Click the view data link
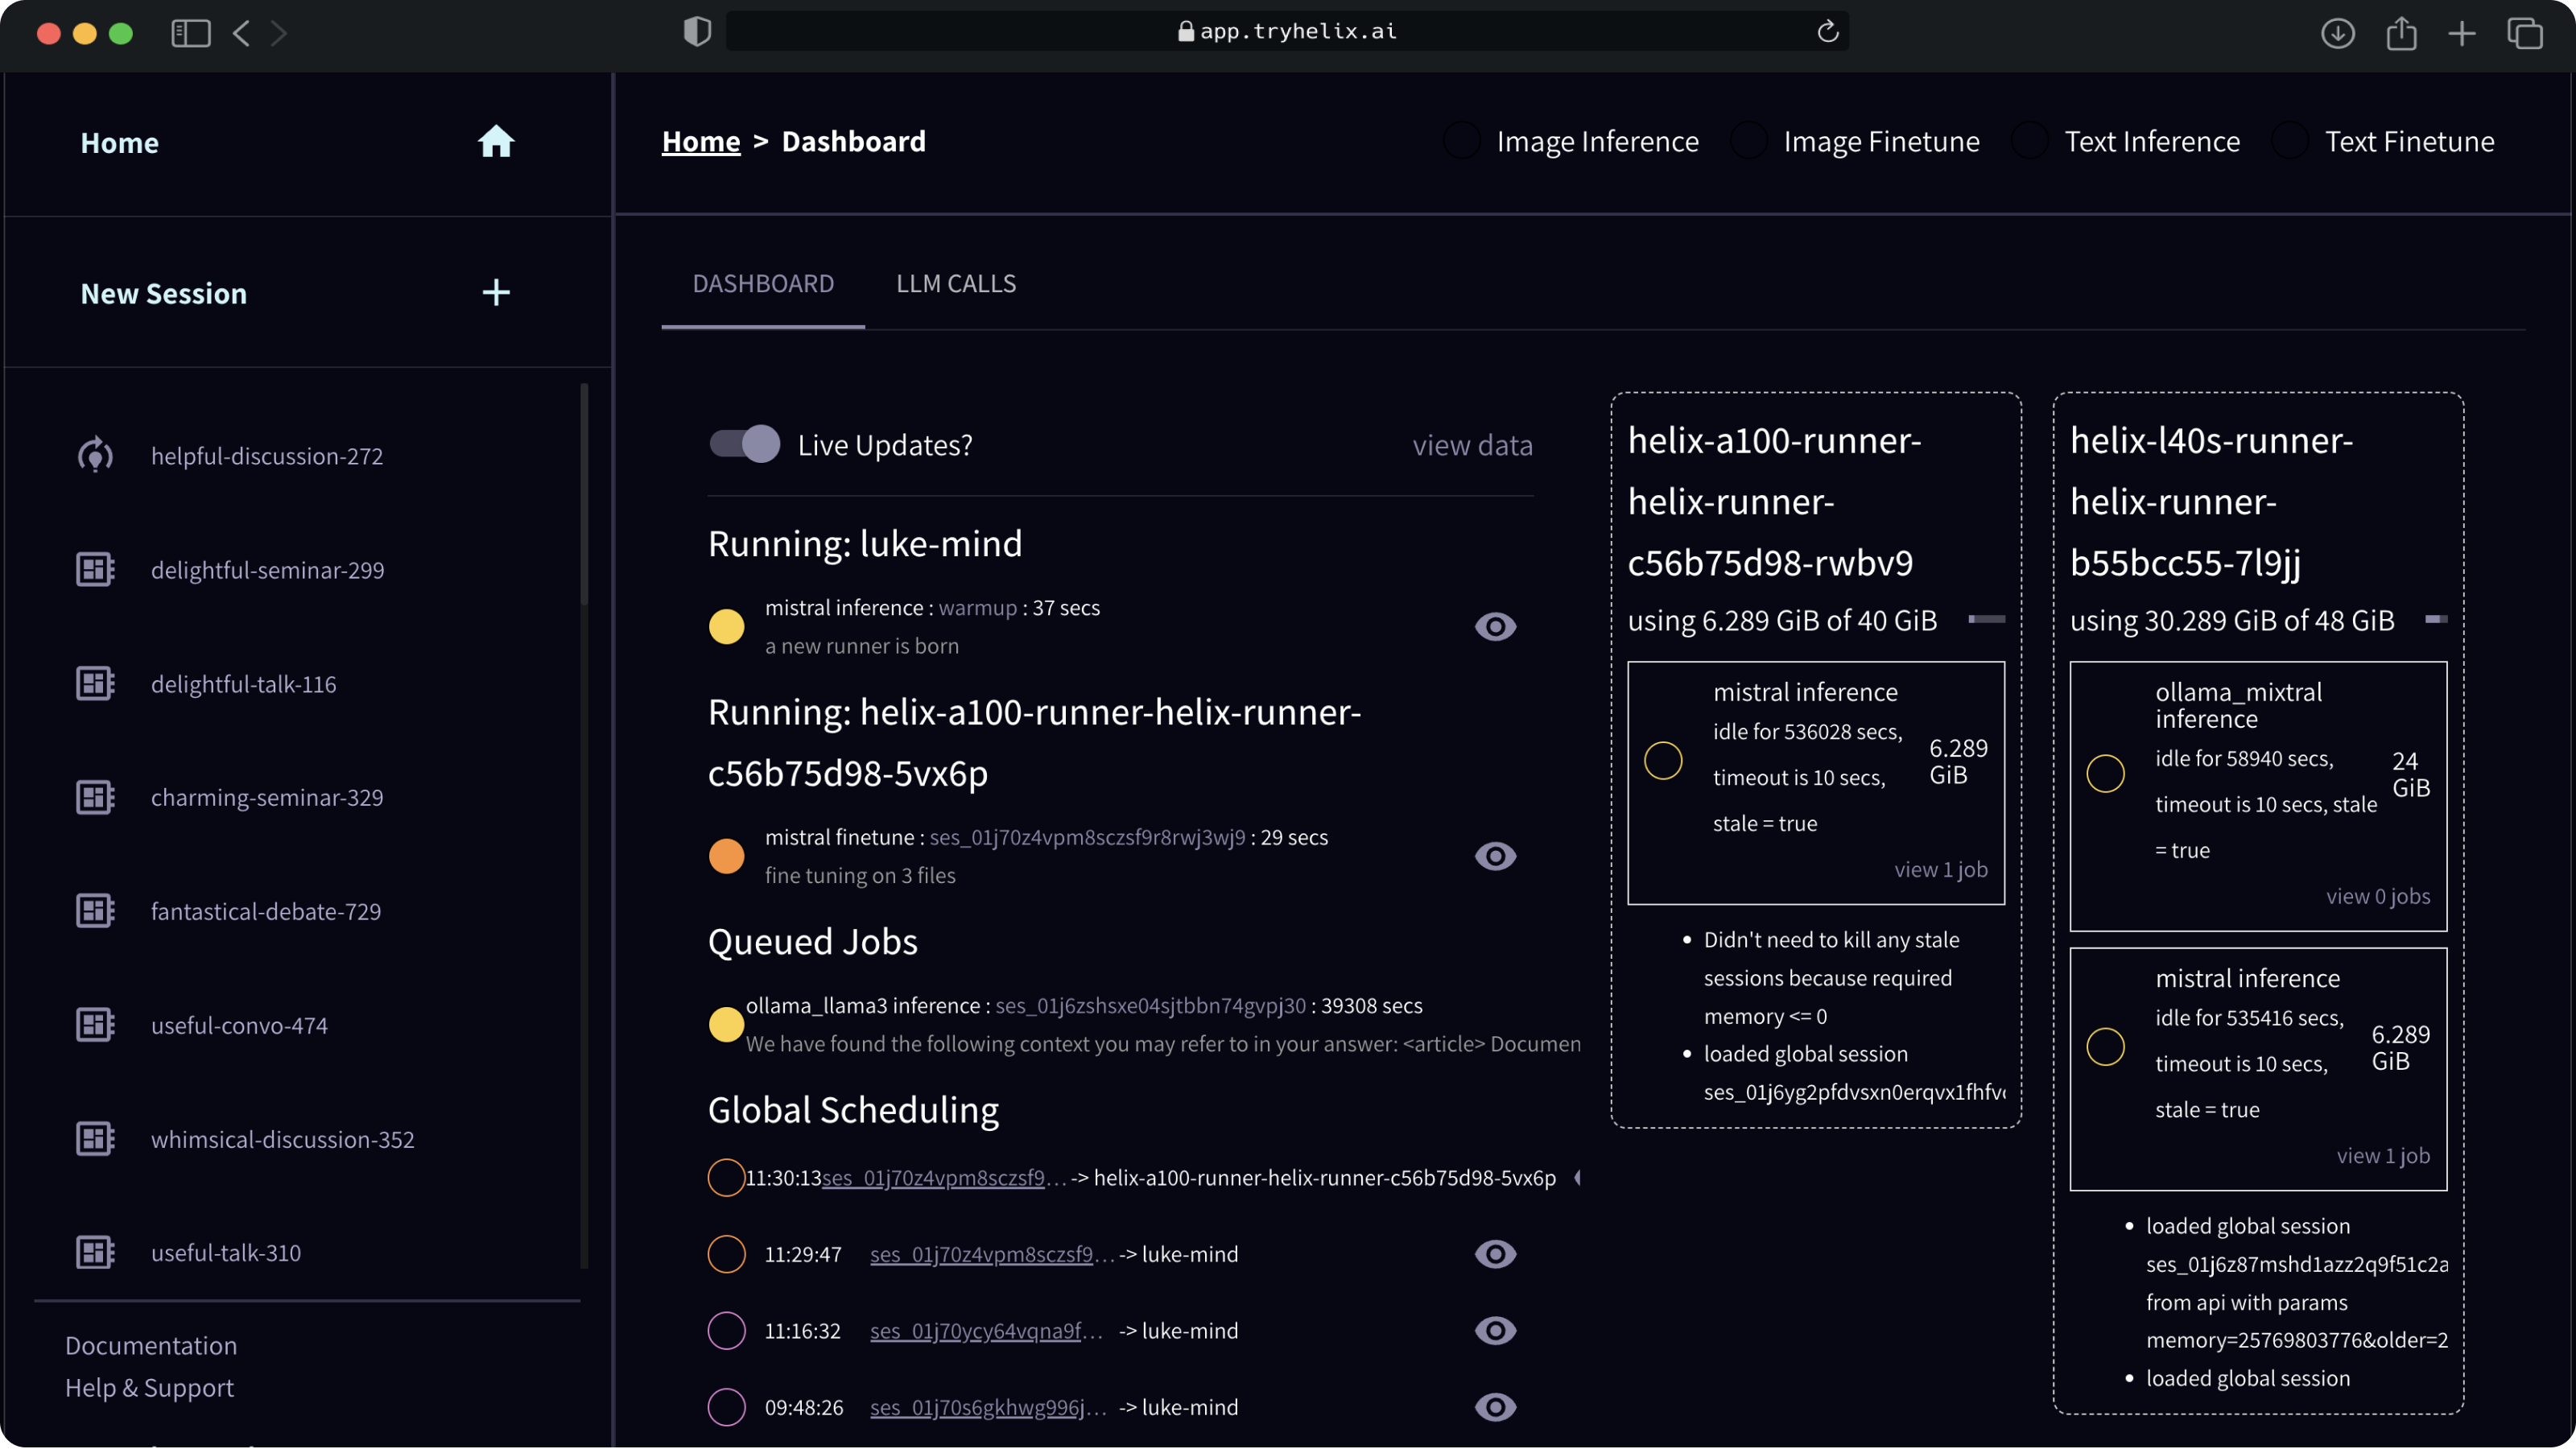The width and height of the screenshot is (2576, 1449). 1473,445
